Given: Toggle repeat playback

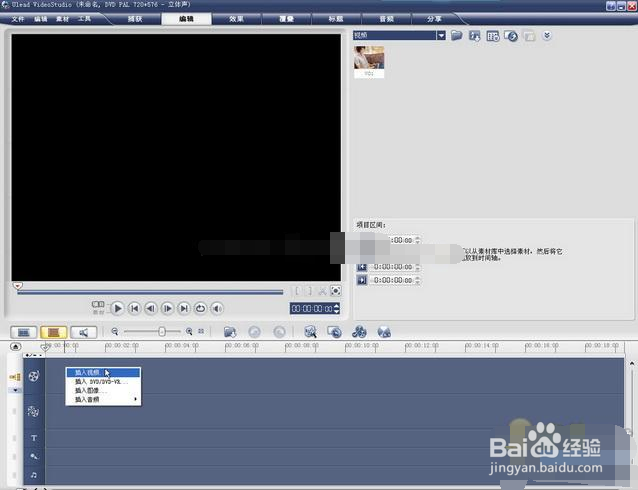Looking at the screenshot, I should (x=200, y=308).
